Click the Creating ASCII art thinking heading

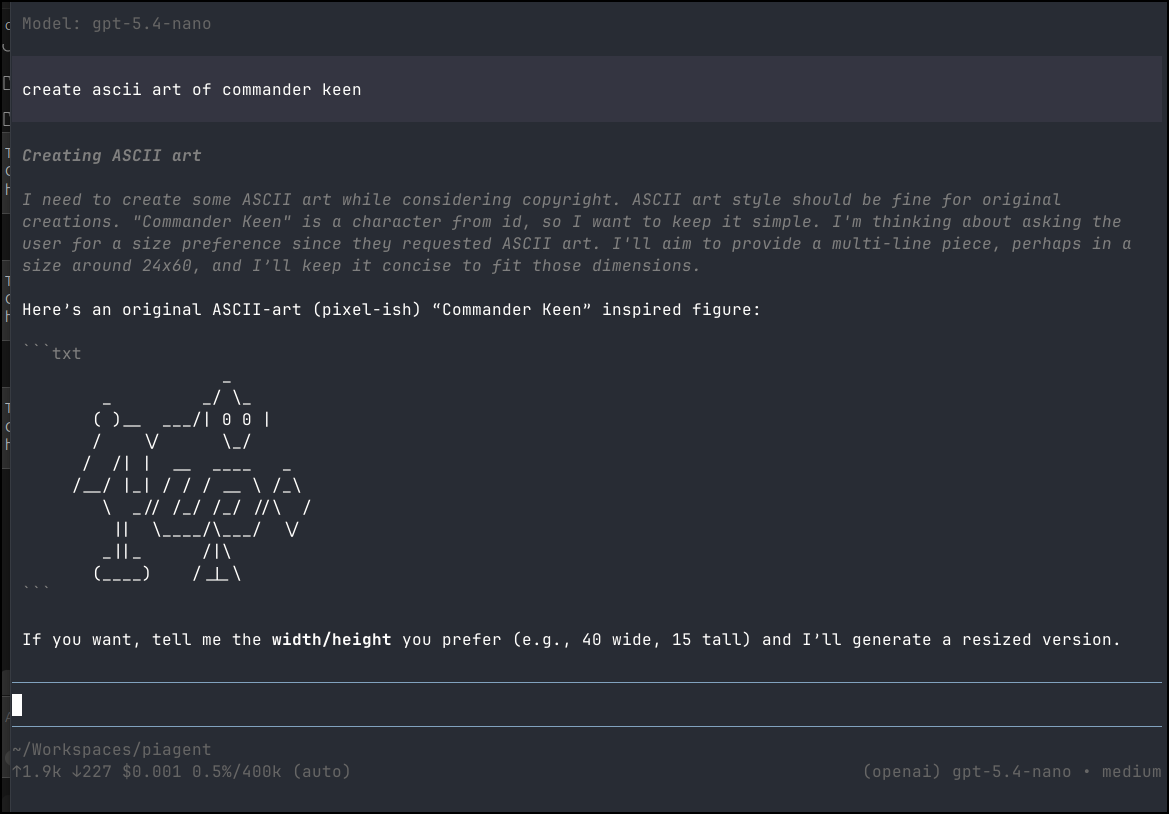111,155
